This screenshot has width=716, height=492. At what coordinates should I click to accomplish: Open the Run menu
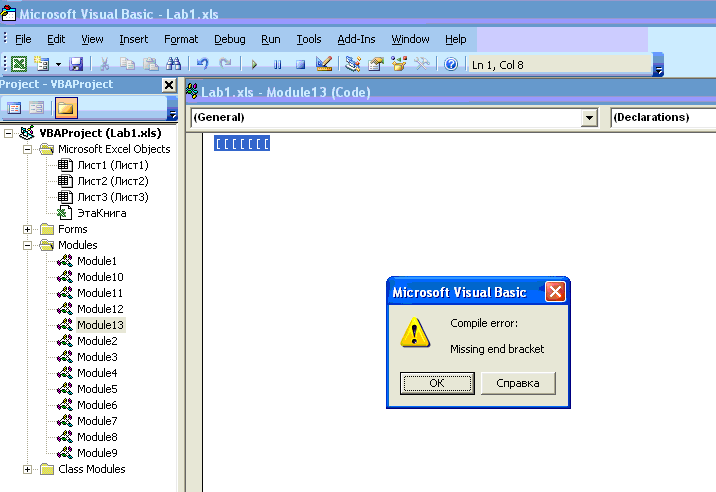[x=270, y=39]
